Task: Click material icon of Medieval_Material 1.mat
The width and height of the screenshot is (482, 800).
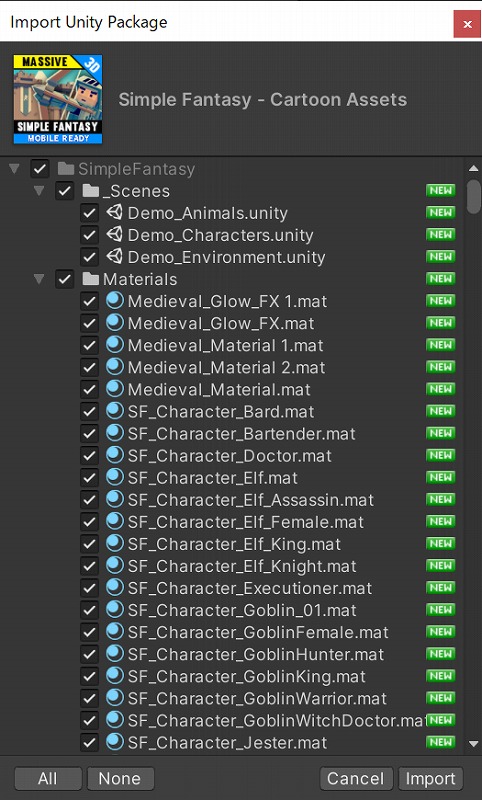Action: 115,344
